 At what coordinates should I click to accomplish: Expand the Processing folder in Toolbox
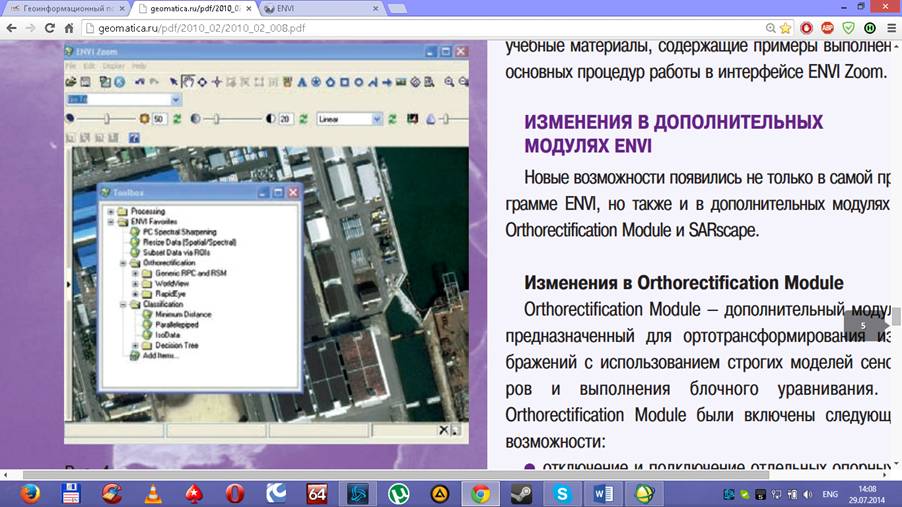tap(111, 212)
